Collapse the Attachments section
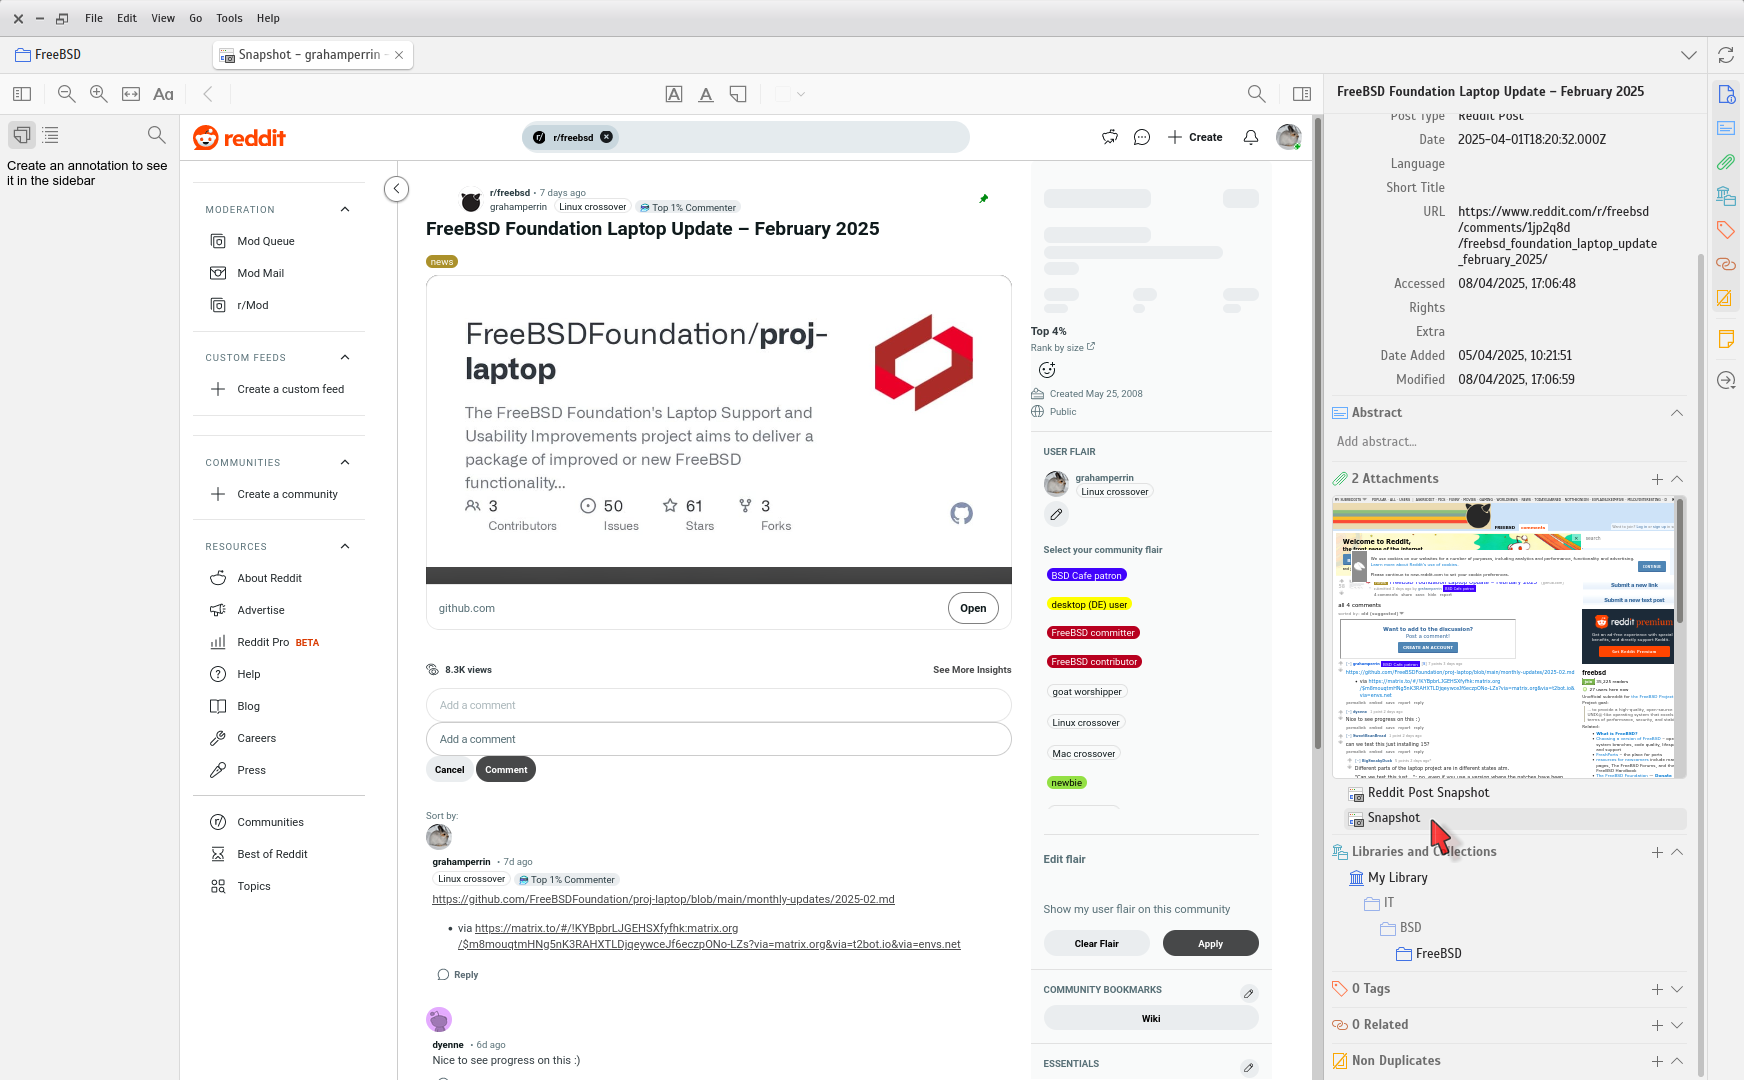Screen dimensions: 1744x1080 (x=1677, y=479)
